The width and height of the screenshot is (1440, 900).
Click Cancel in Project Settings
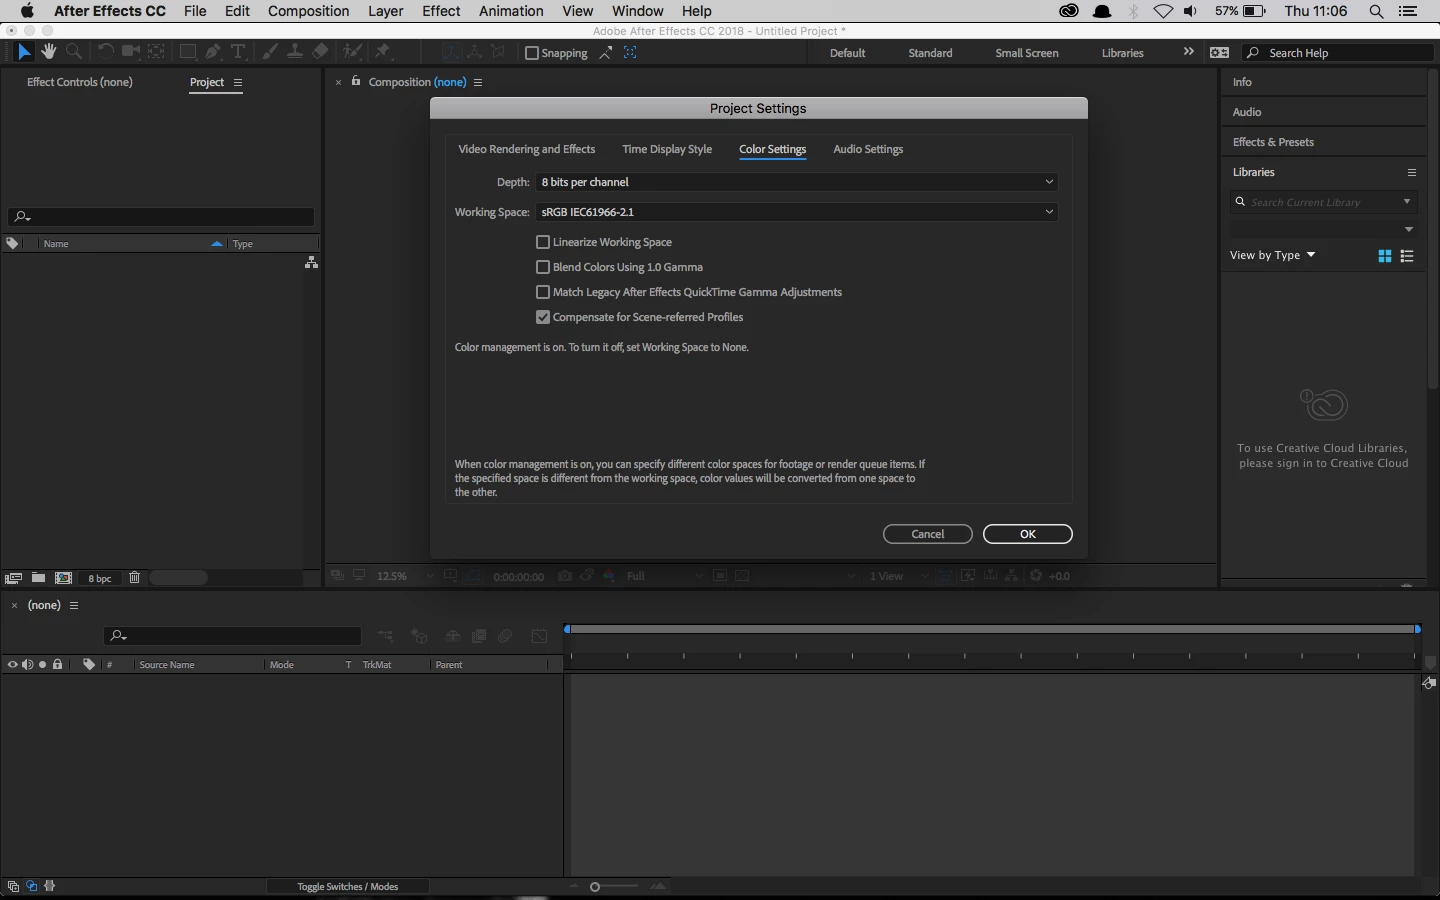click(928, 534)
